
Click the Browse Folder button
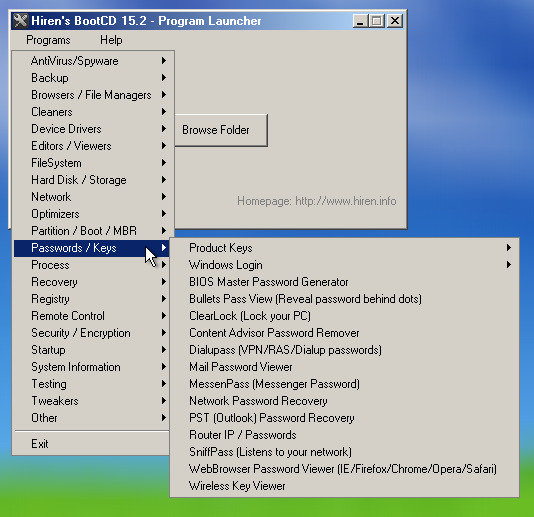221,130
